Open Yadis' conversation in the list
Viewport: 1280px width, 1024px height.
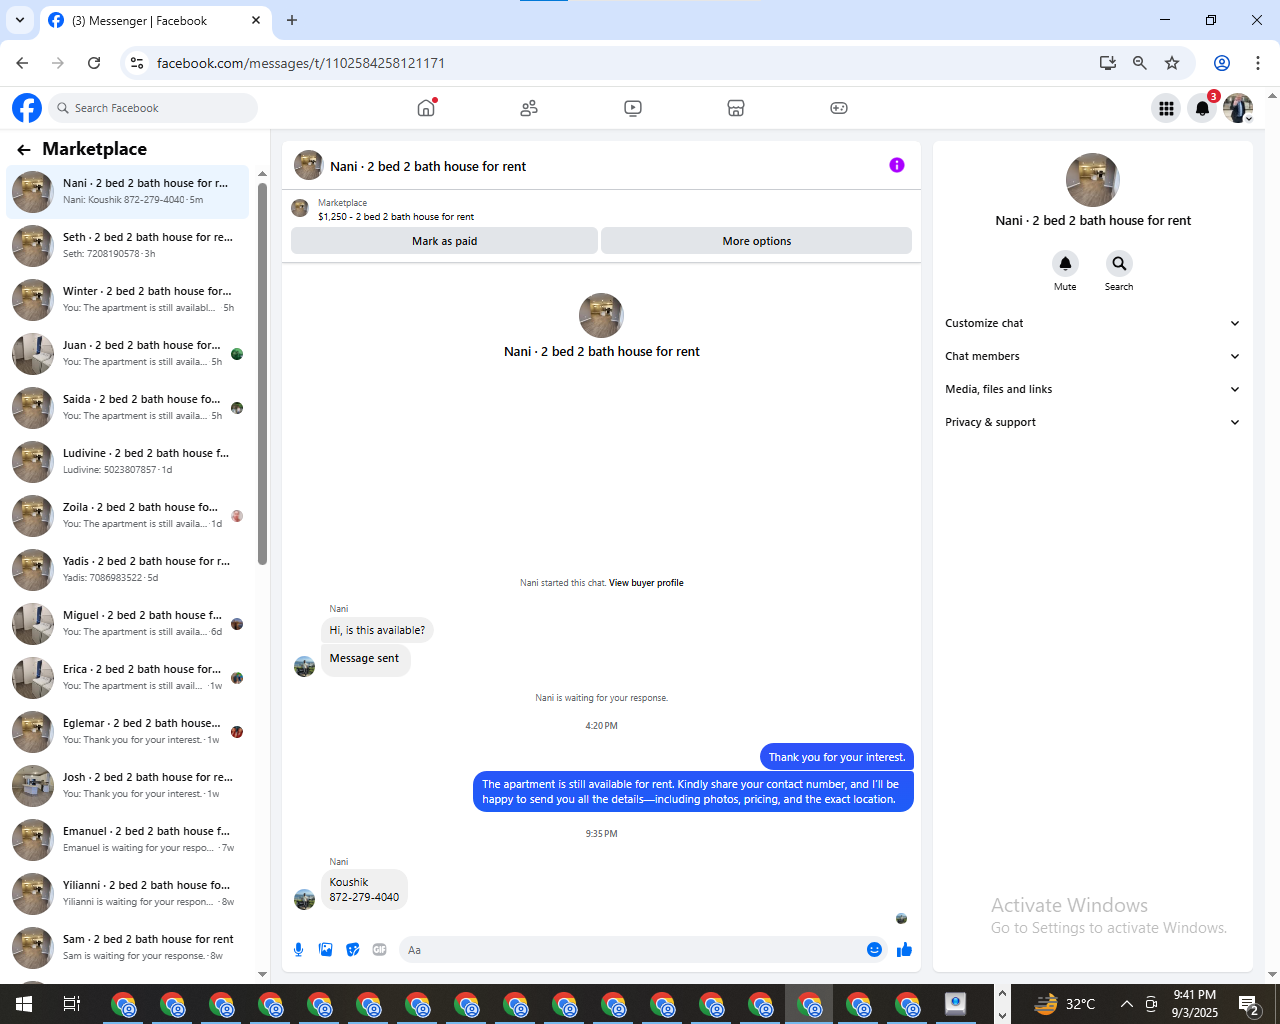[x=128, y=569]
